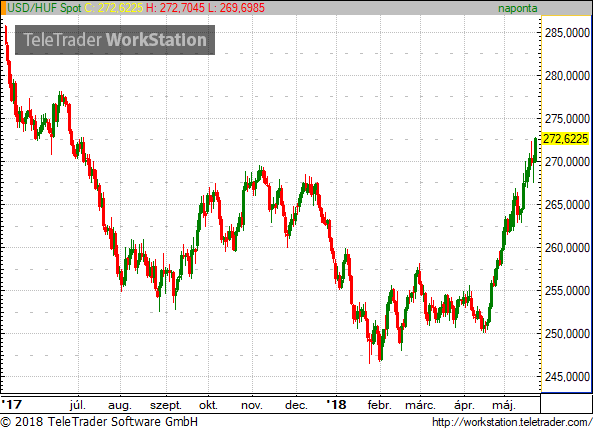Viewport: 593px width, 431px height.
Task: Click the máj. label on time axis
Action: click(x=504, y=405)
